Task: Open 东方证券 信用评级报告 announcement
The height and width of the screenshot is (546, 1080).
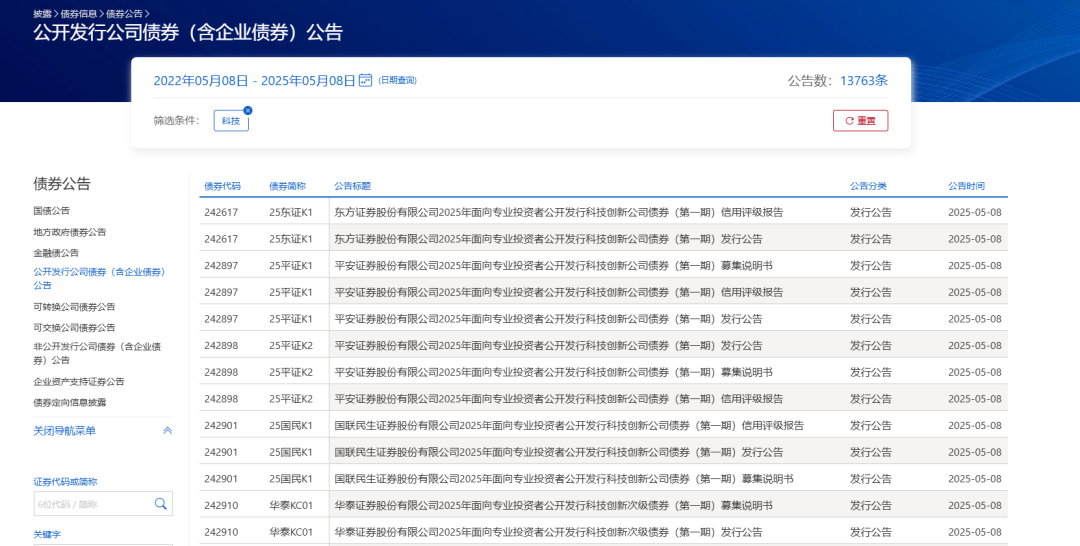Action: coord(558,212)
